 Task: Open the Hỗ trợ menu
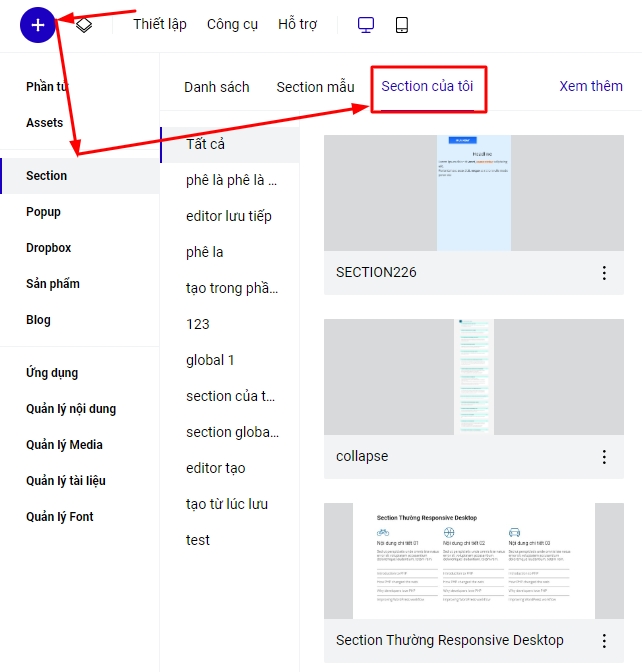297,25
